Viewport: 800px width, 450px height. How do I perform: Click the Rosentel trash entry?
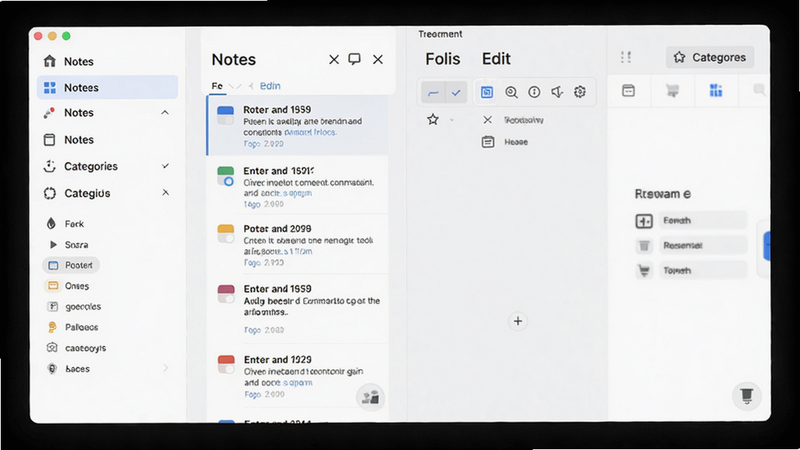pyautogui.click(x=691, y=245)
